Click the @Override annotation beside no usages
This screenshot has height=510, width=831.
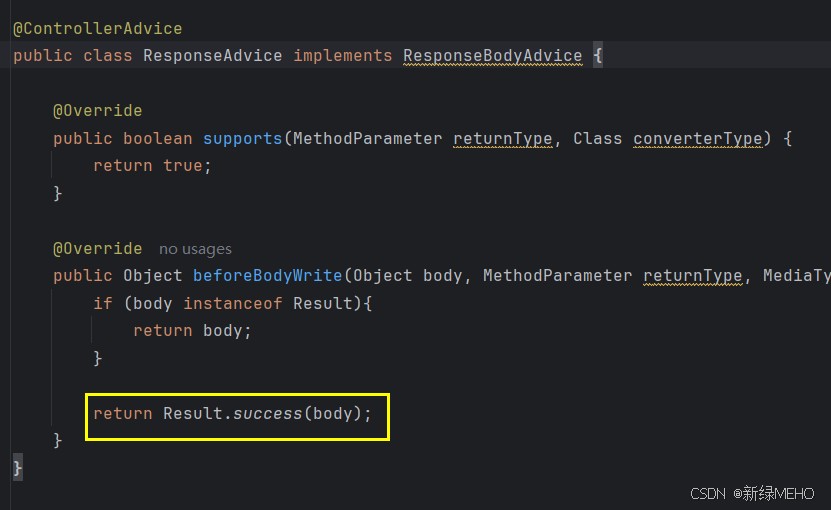[x=97, y=248]
